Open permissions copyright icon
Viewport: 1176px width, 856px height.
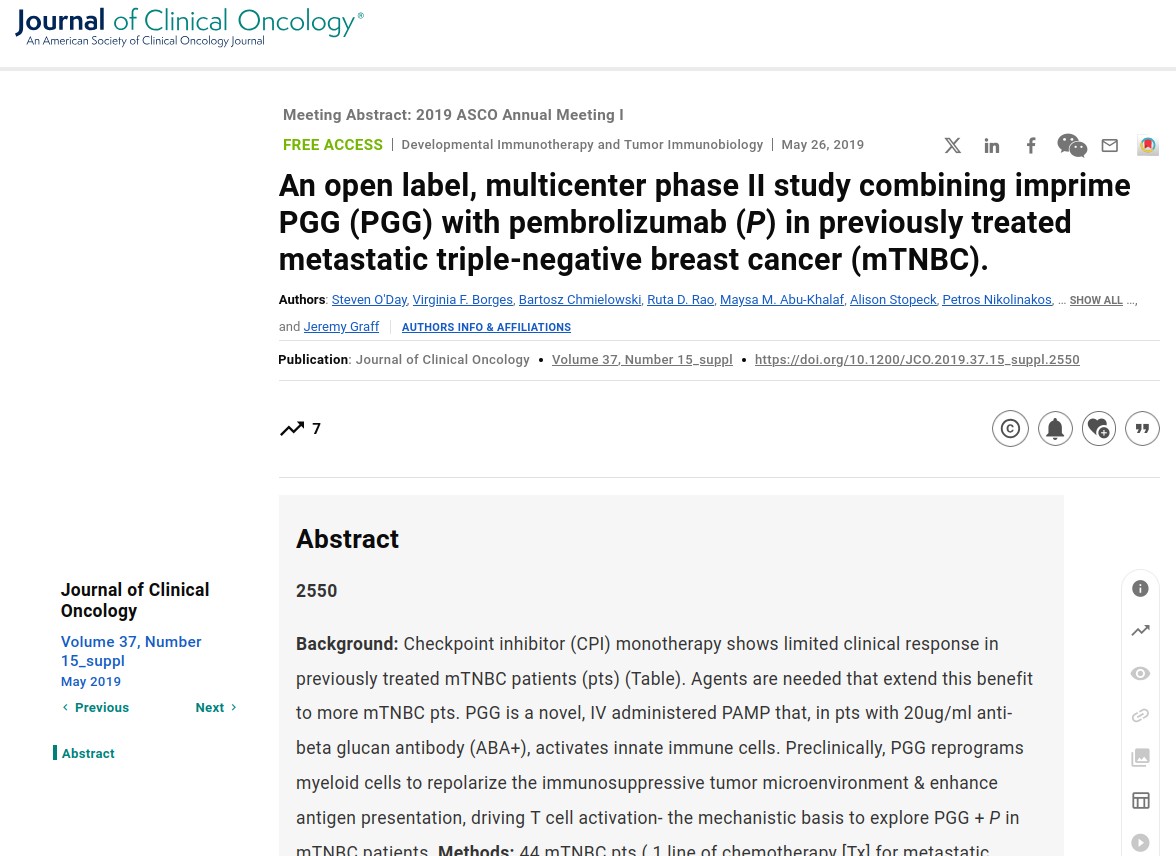(1010, 428)
